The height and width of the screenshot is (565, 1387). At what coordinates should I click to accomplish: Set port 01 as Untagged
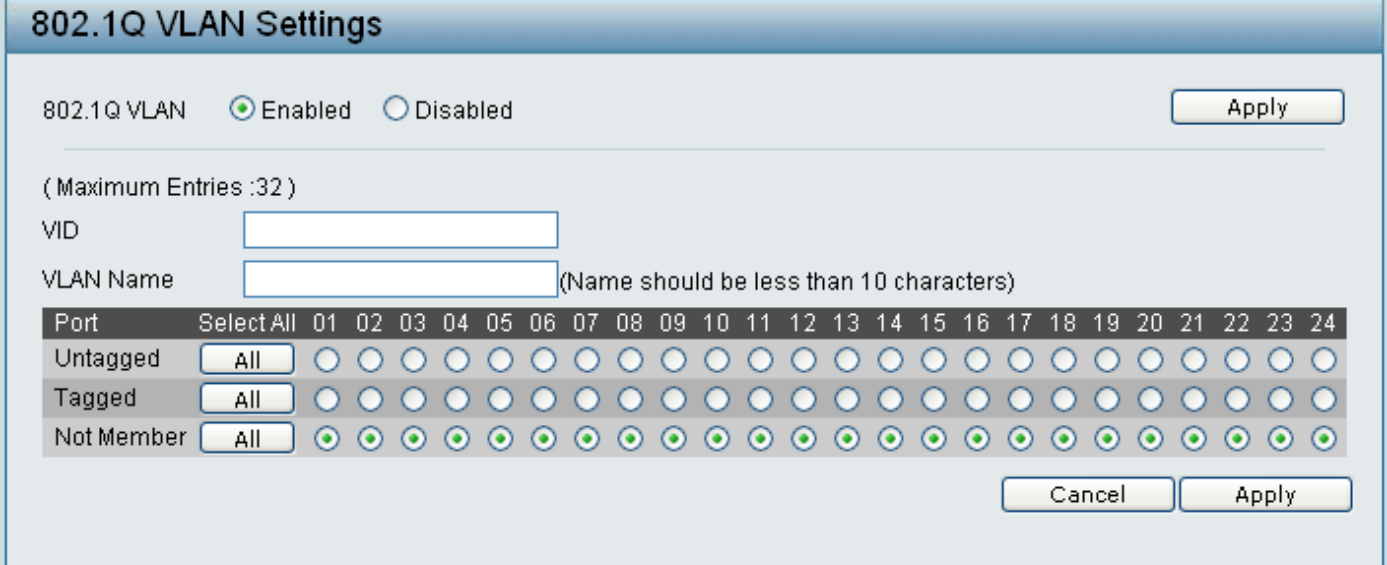[326, 359]
